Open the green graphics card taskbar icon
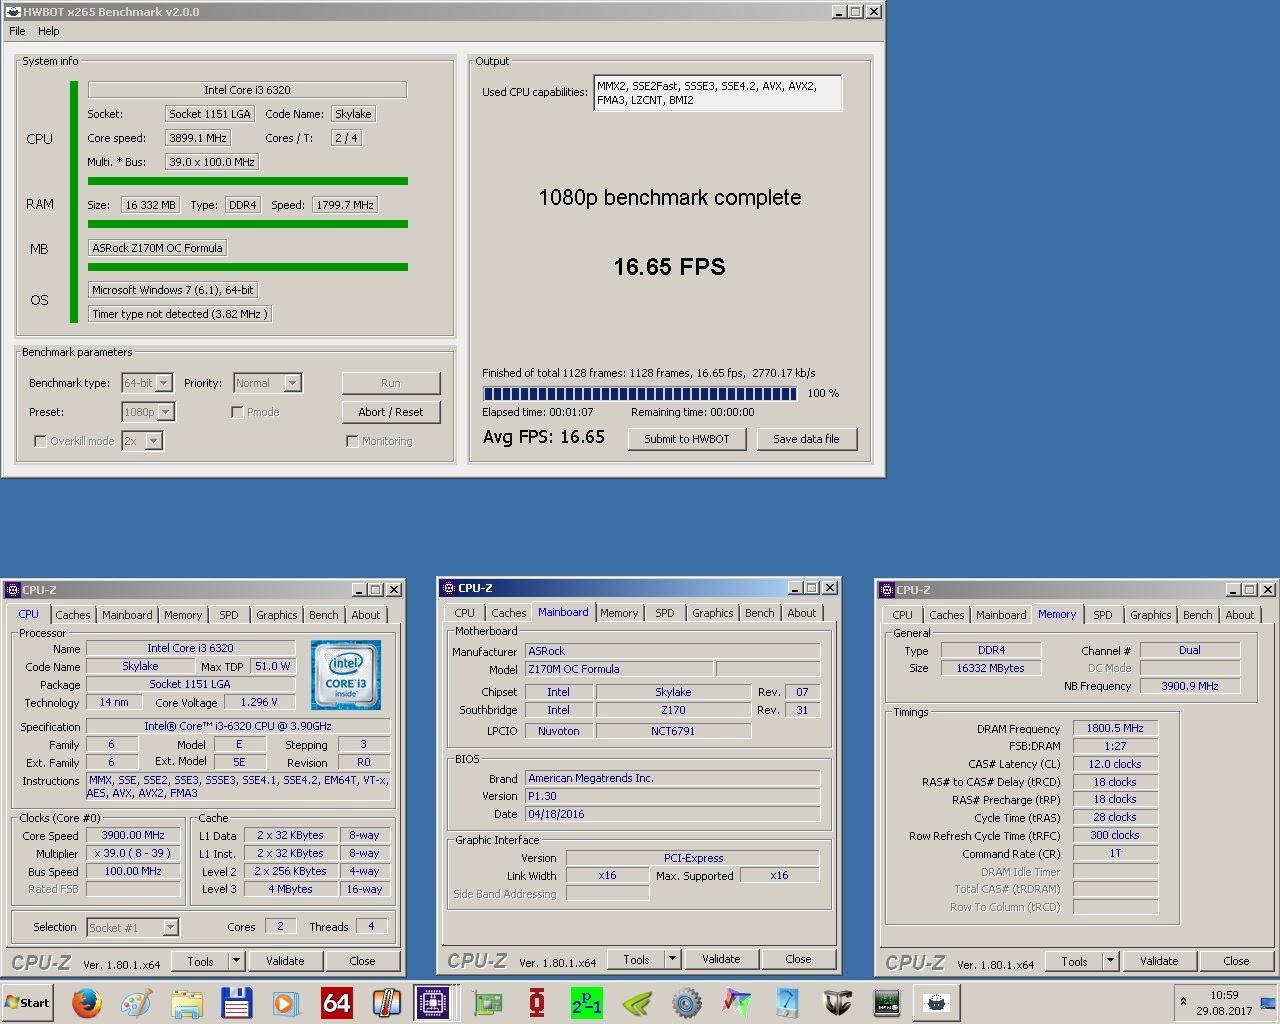 click(487, 1002)
